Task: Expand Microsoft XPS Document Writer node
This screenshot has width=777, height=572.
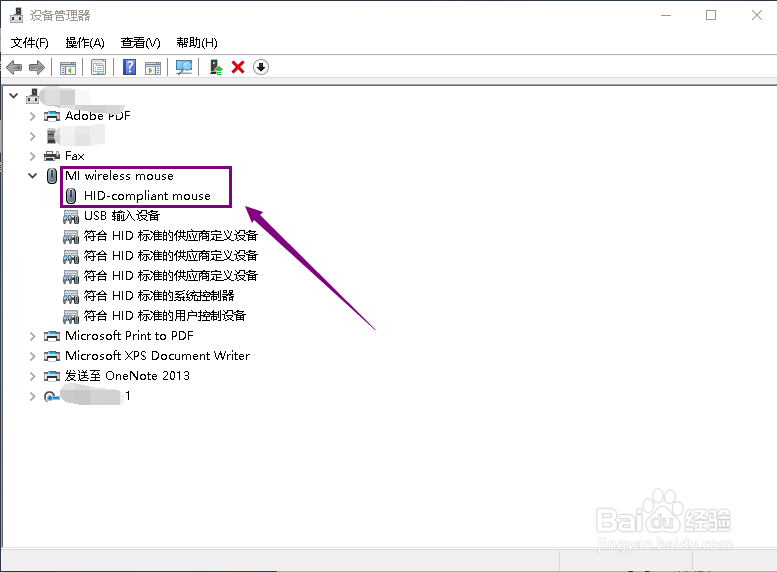Action: point(33,356)
